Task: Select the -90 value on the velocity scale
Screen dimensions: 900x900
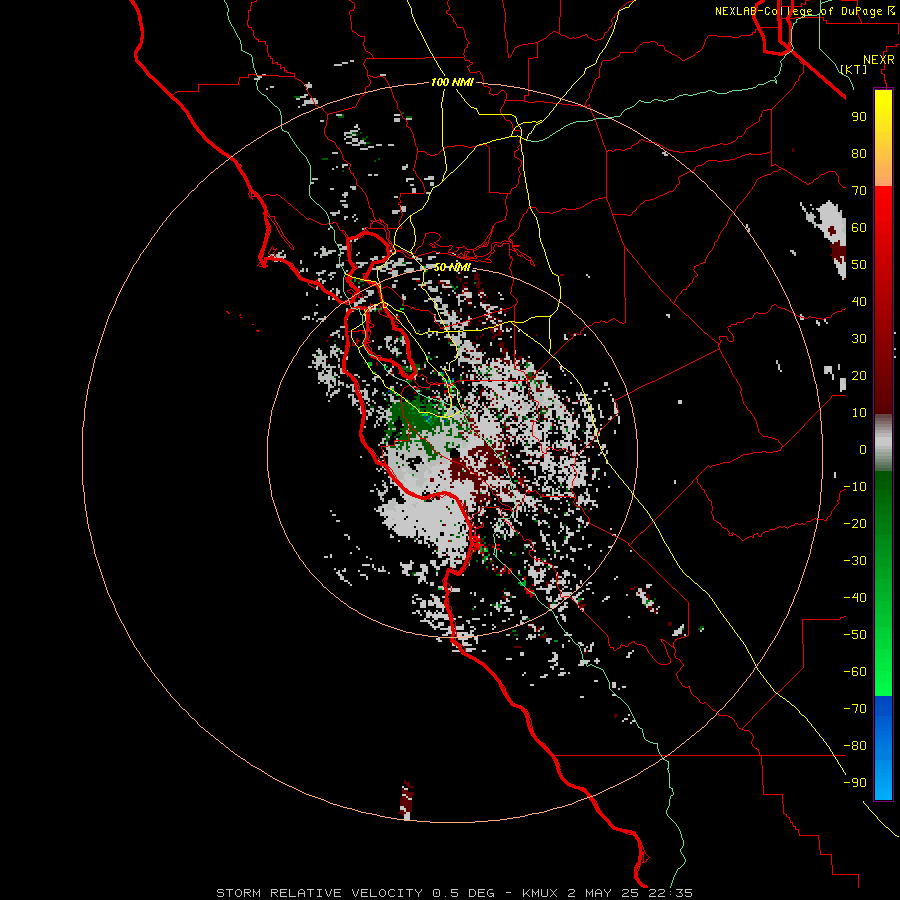Action: pyautogui.click(x=855, y=783)
